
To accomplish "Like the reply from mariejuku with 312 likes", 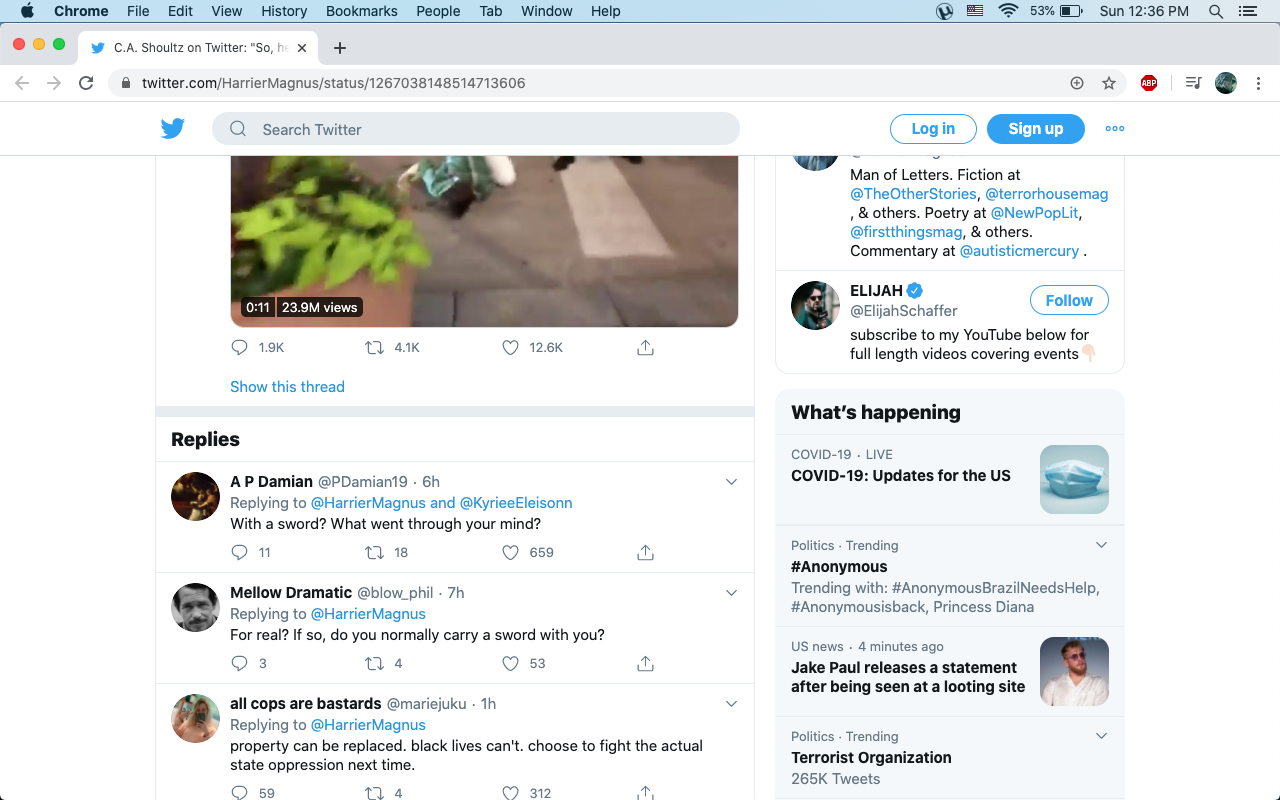I will [x=510, y=793].
